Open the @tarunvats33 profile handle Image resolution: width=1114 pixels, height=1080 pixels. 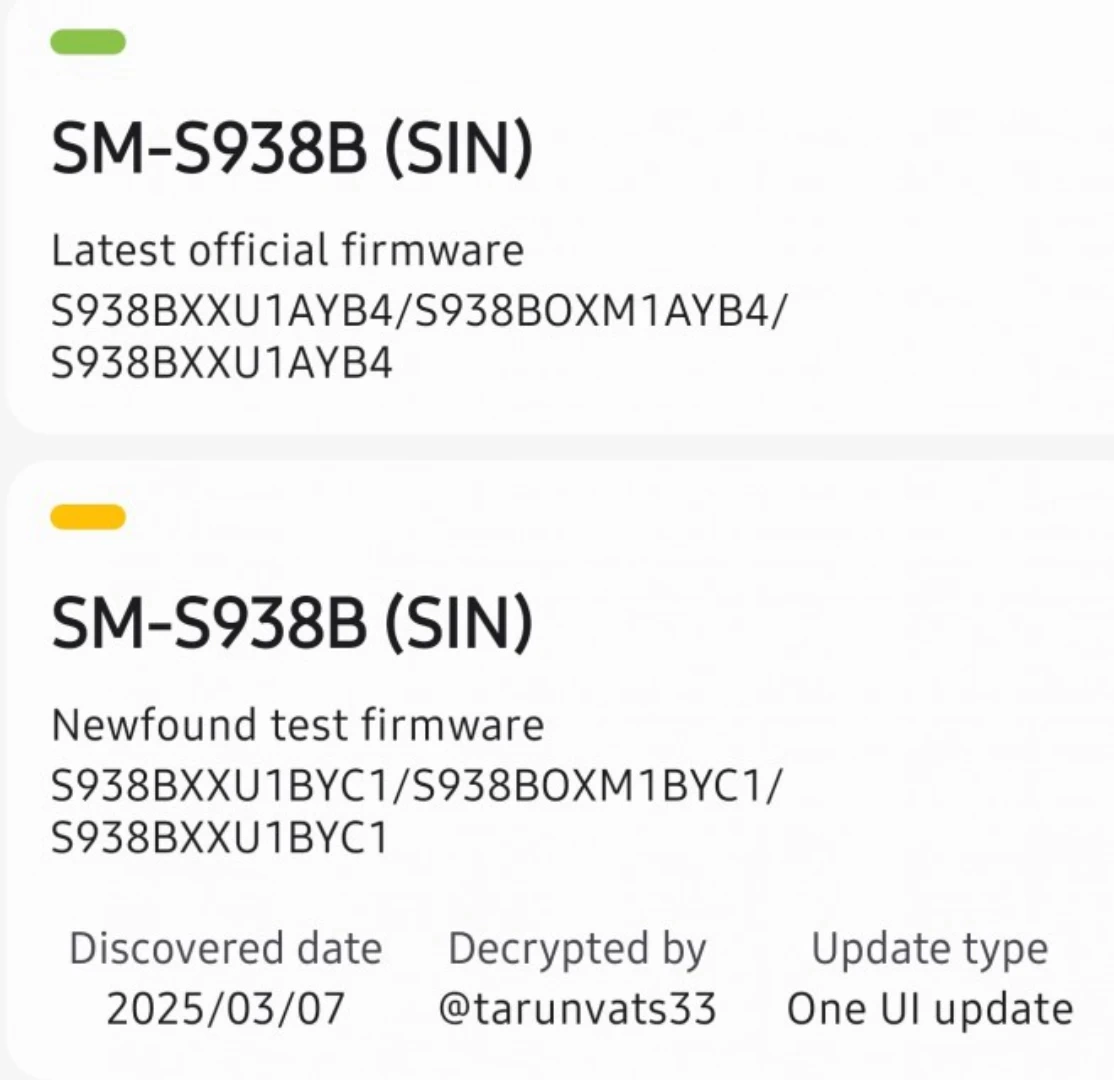pyautogui.click(x=577, y=1009)
